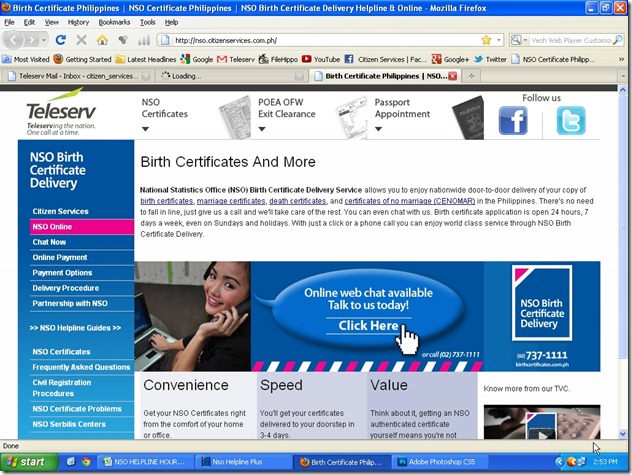Screen dimensions: 632x475
Task: Bookmark page with the star icon
Action: click(486, 40)
